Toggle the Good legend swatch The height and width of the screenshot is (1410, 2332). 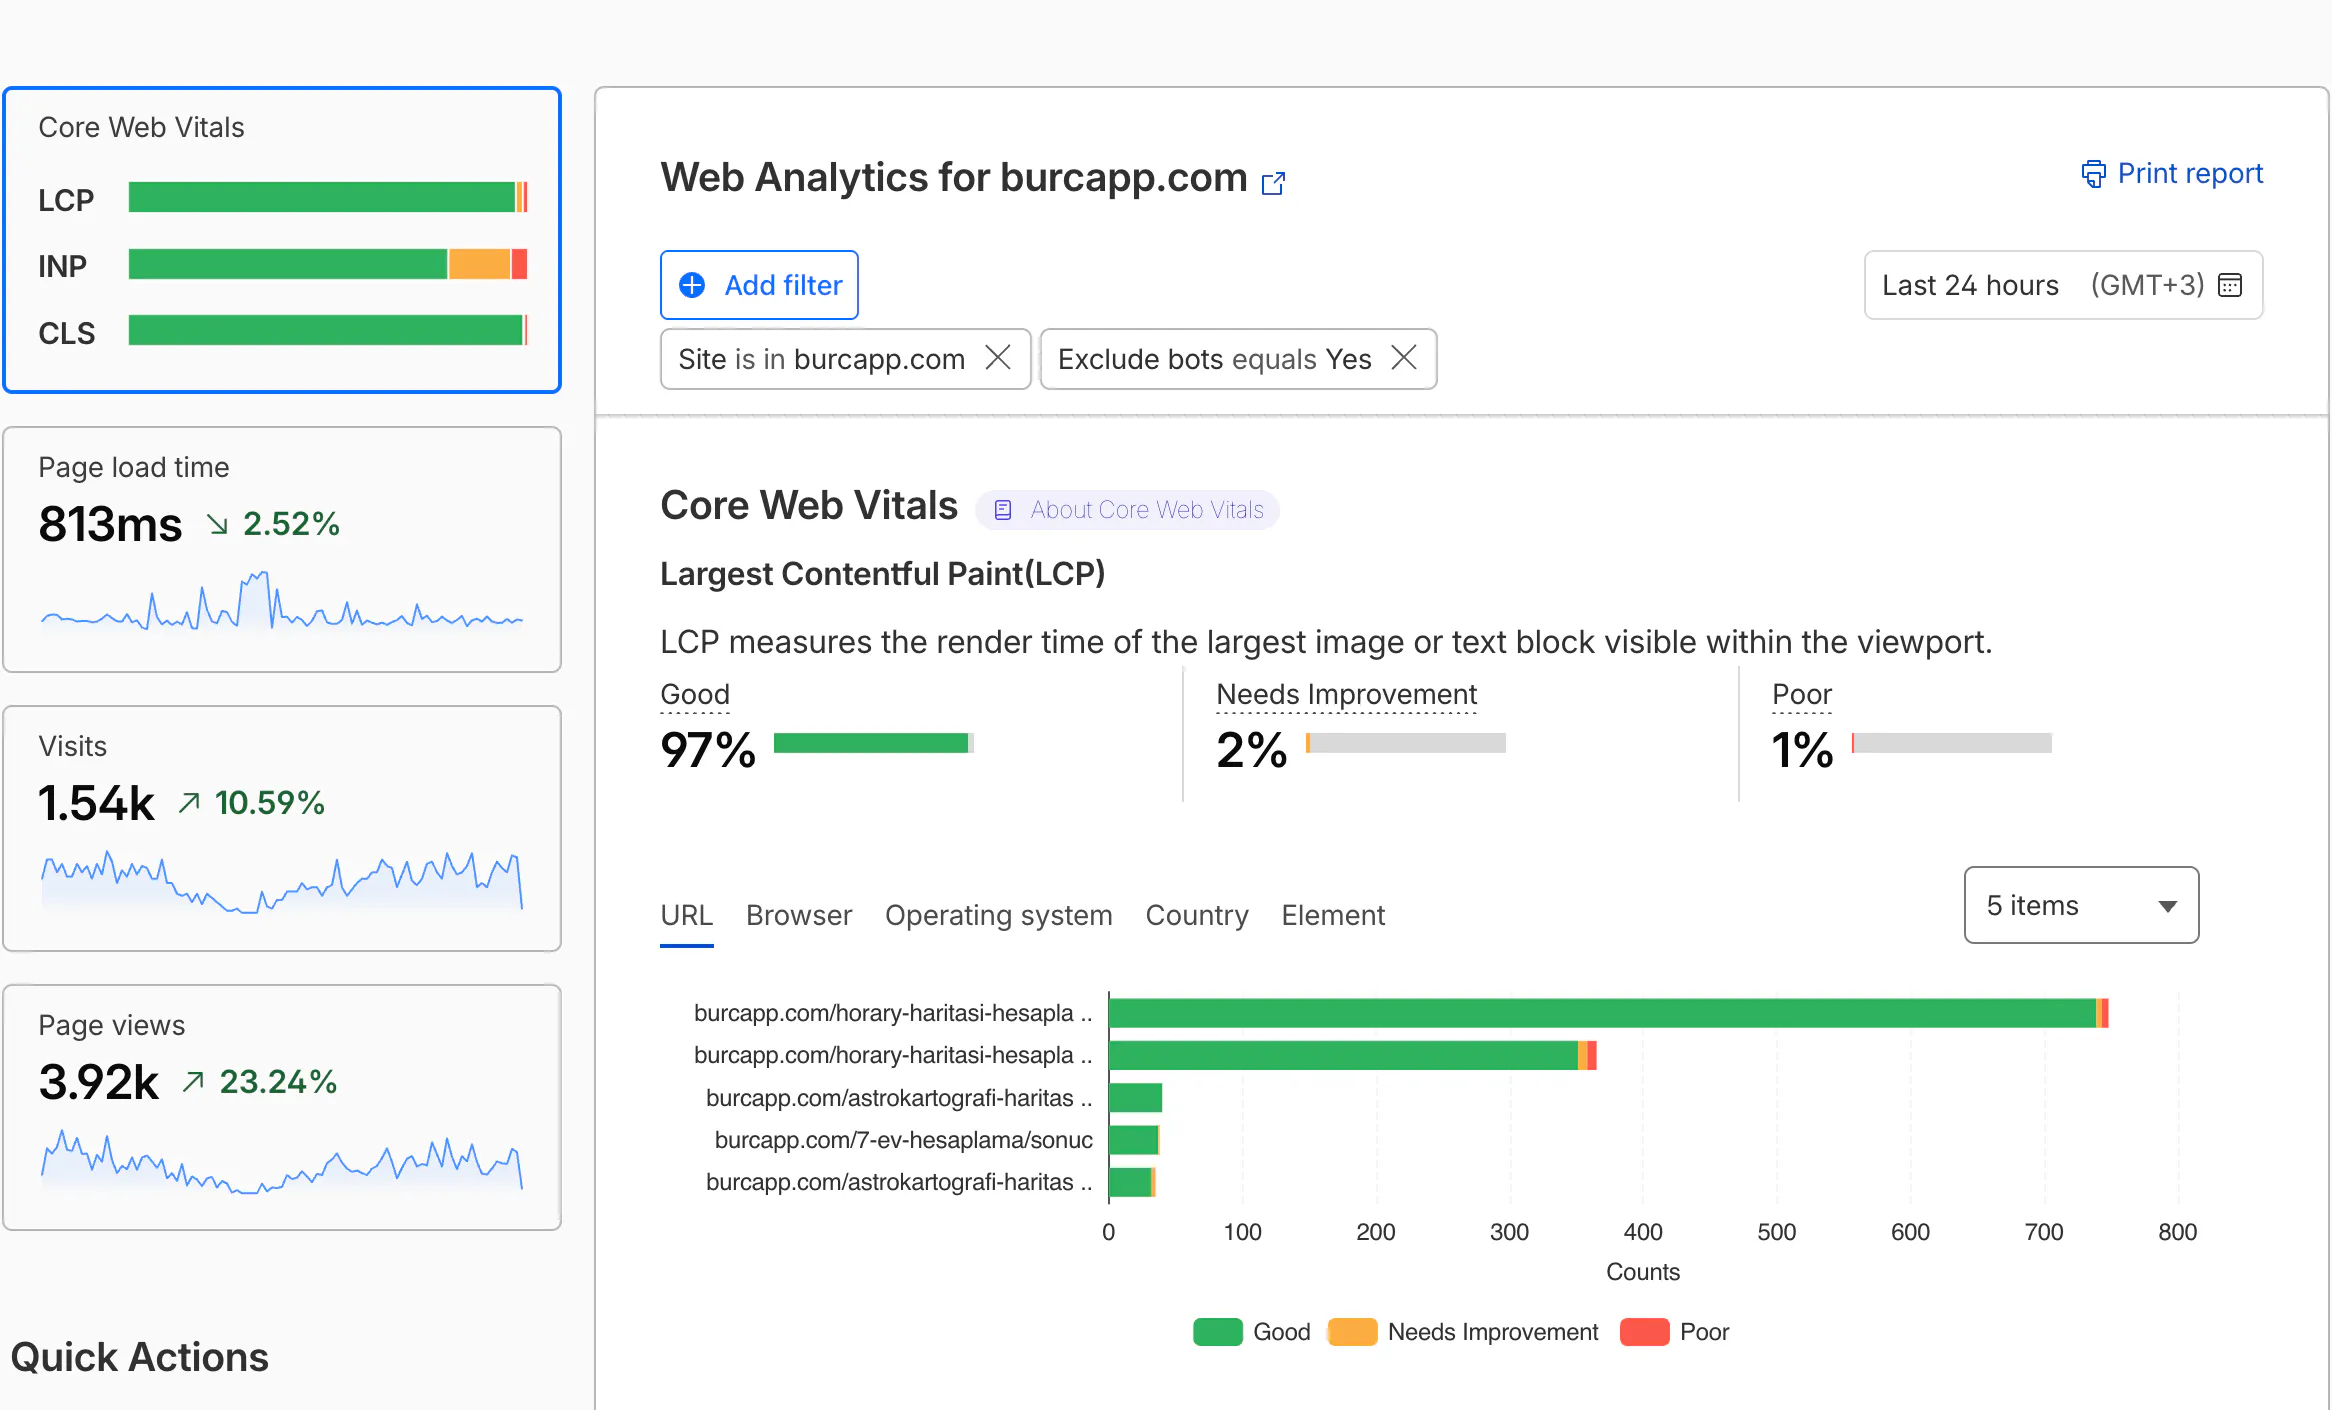pyautogui.click(x=1218, y=1332)
